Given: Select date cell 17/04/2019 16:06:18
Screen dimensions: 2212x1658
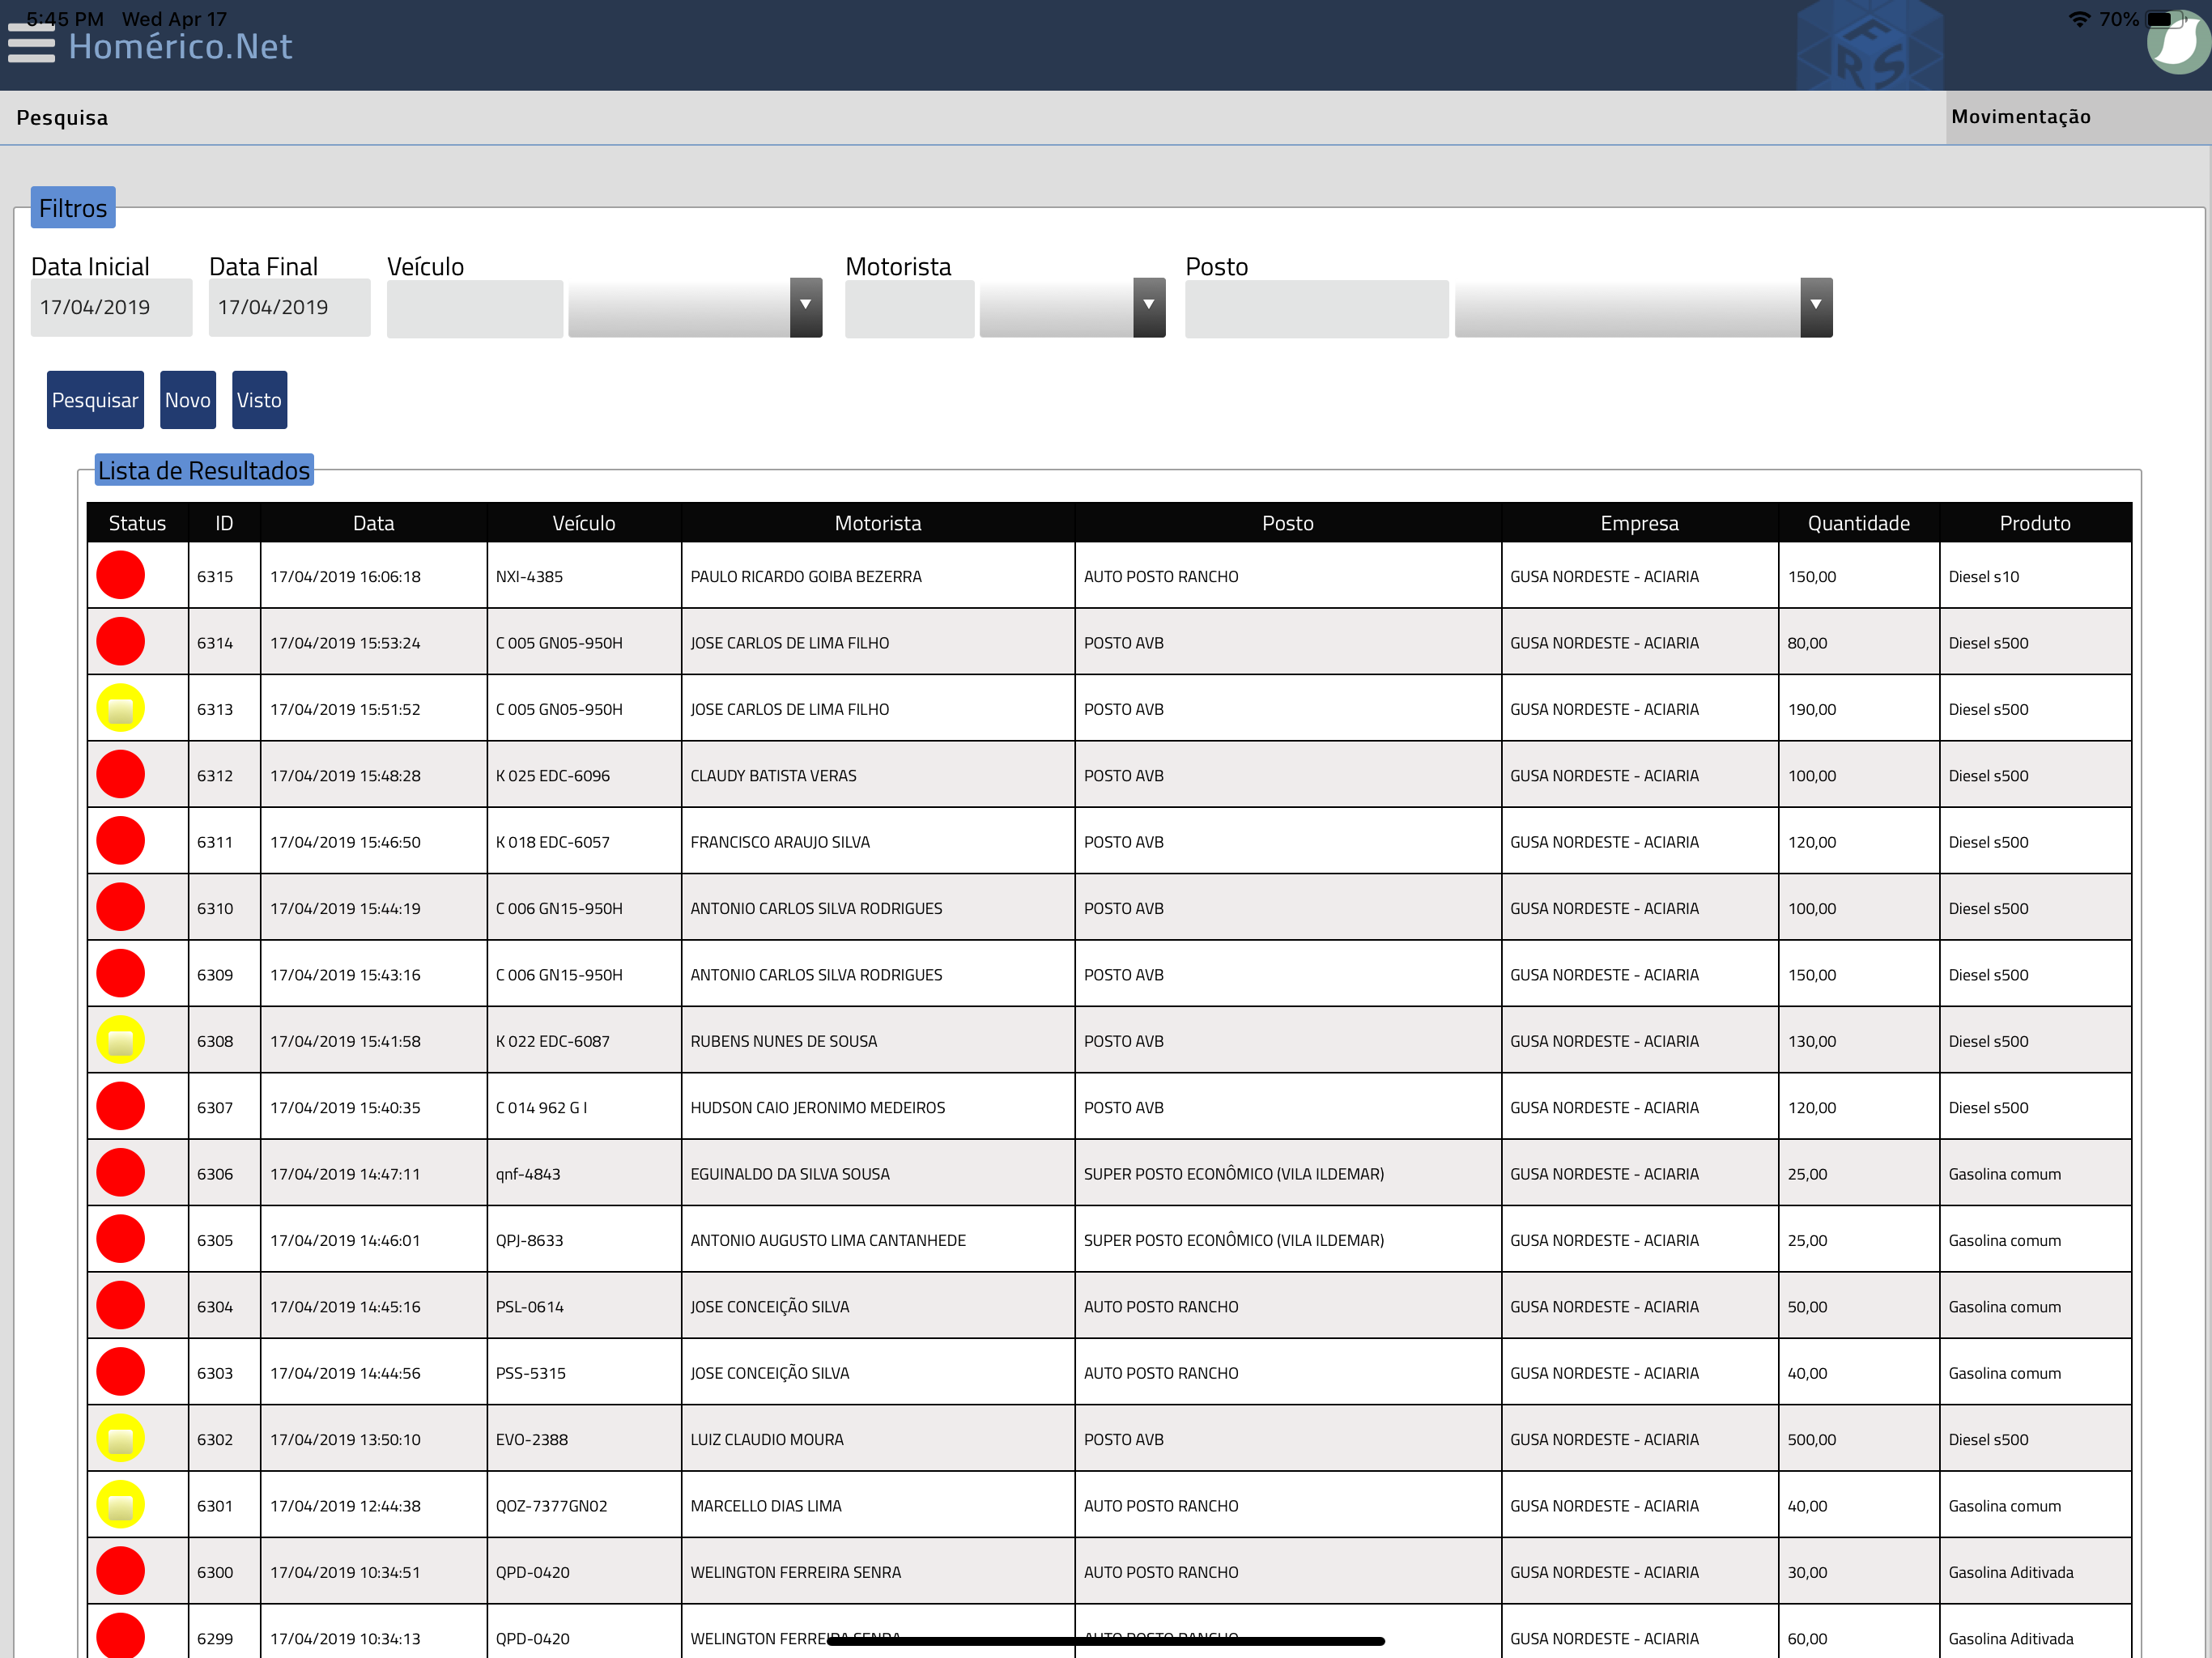Looking at the screenshot, I should 373,576.
